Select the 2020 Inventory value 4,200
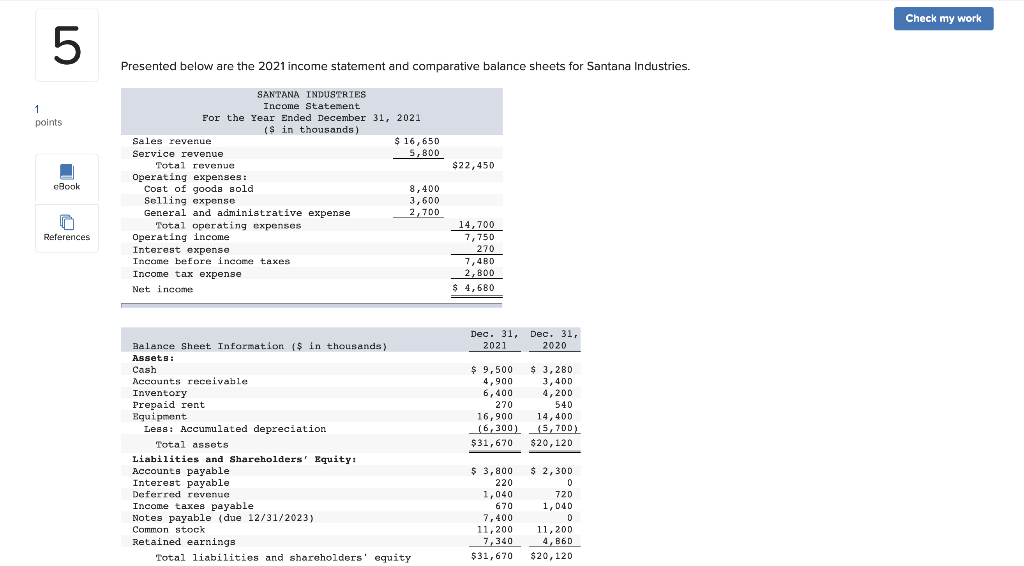The width and height of the screenshot is (1024, 566). coord(558,393)
